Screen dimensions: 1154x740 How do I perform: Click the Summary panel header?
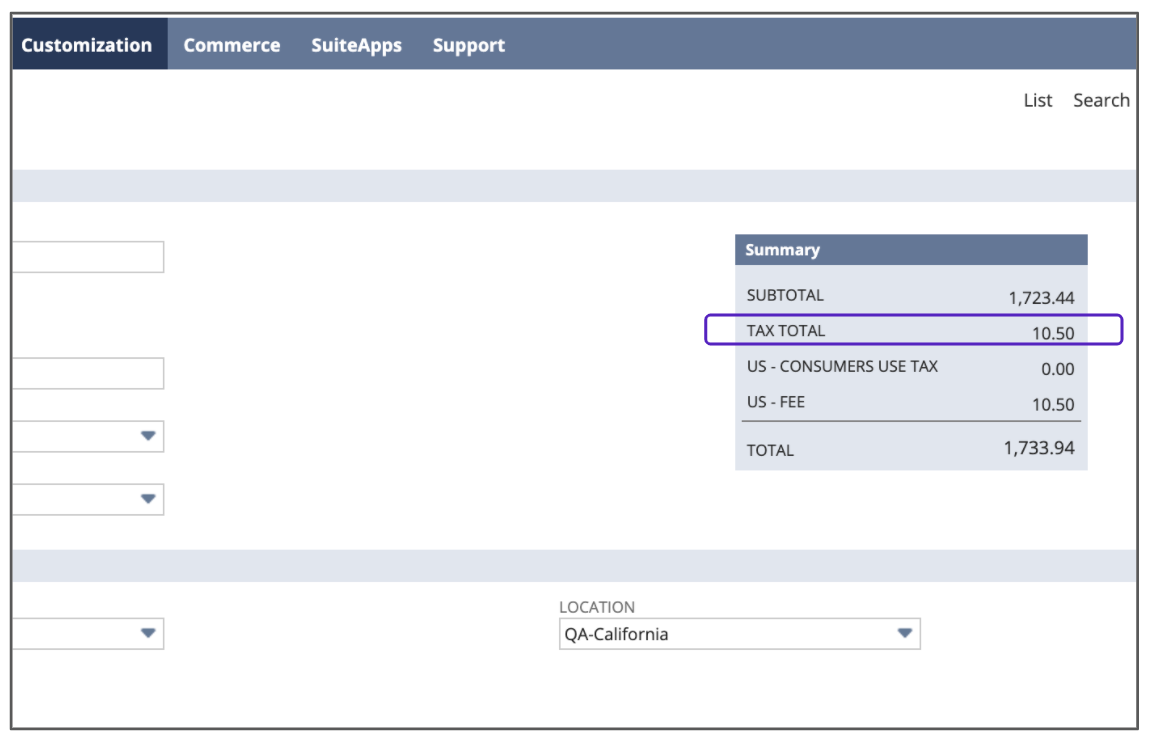pos(910,250)
